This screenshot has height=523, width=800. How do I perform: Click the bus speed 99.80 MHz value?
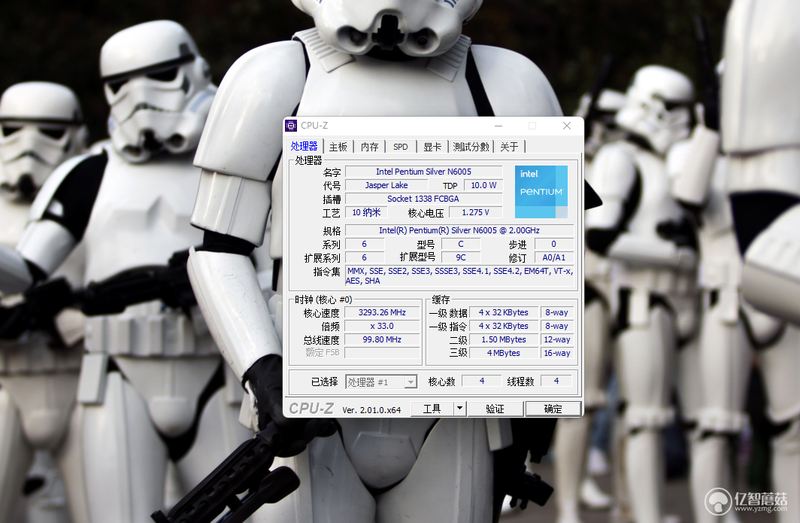click(382, 339)
